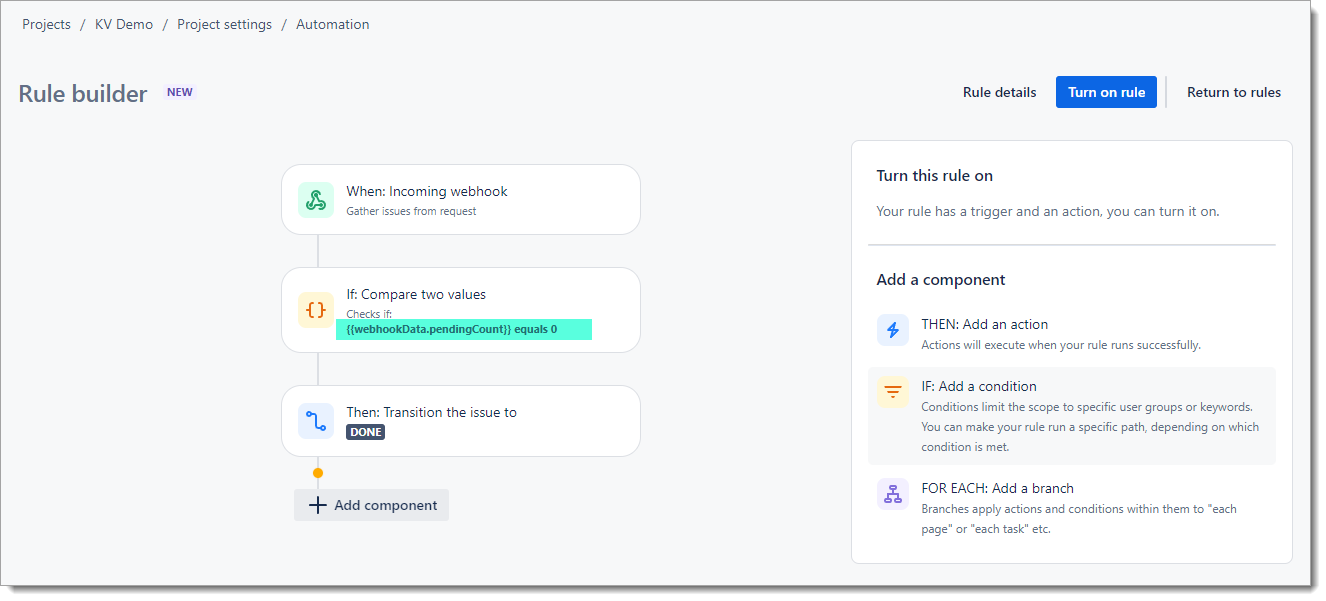The width and height of the screenshot is (1326, 601).
Task: Select FOR EACH: Add a branch
Action: coord(997,488)
